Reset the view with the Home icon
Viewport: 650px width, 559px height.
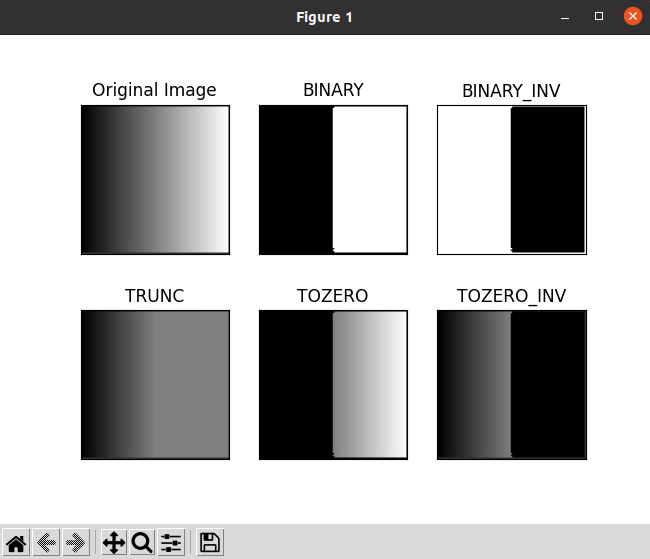[17, 542]
